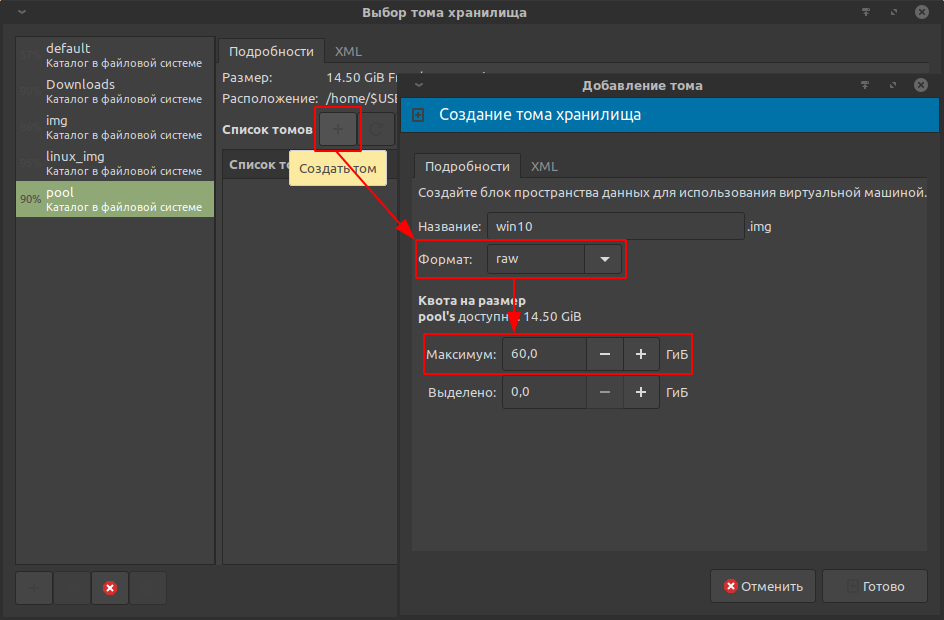Click the plus button to create a volume

tap(338, 129)
